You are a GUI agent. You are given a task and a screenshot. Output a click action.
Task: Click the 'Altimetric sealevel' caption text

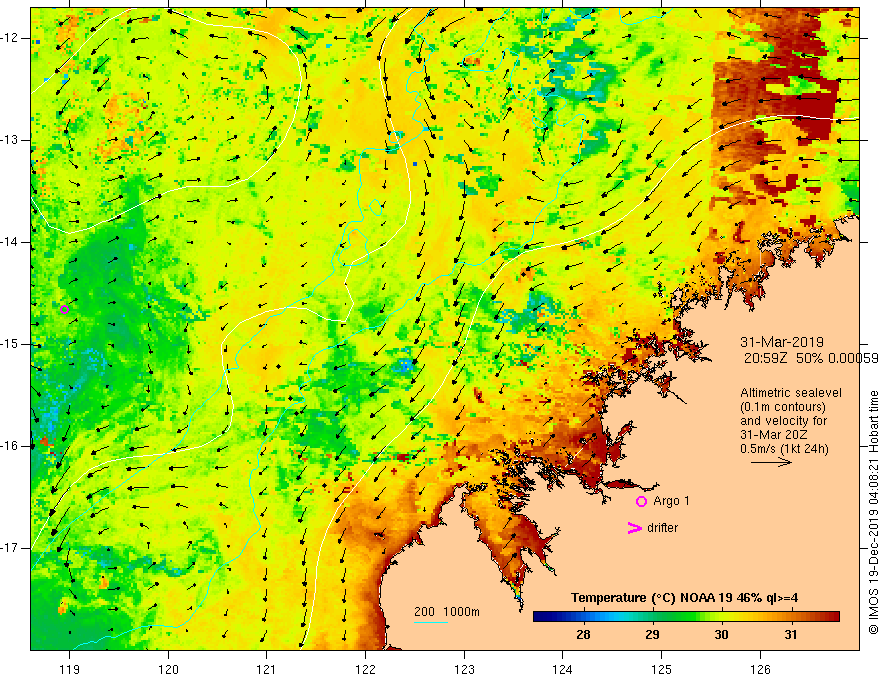(791, 393)
